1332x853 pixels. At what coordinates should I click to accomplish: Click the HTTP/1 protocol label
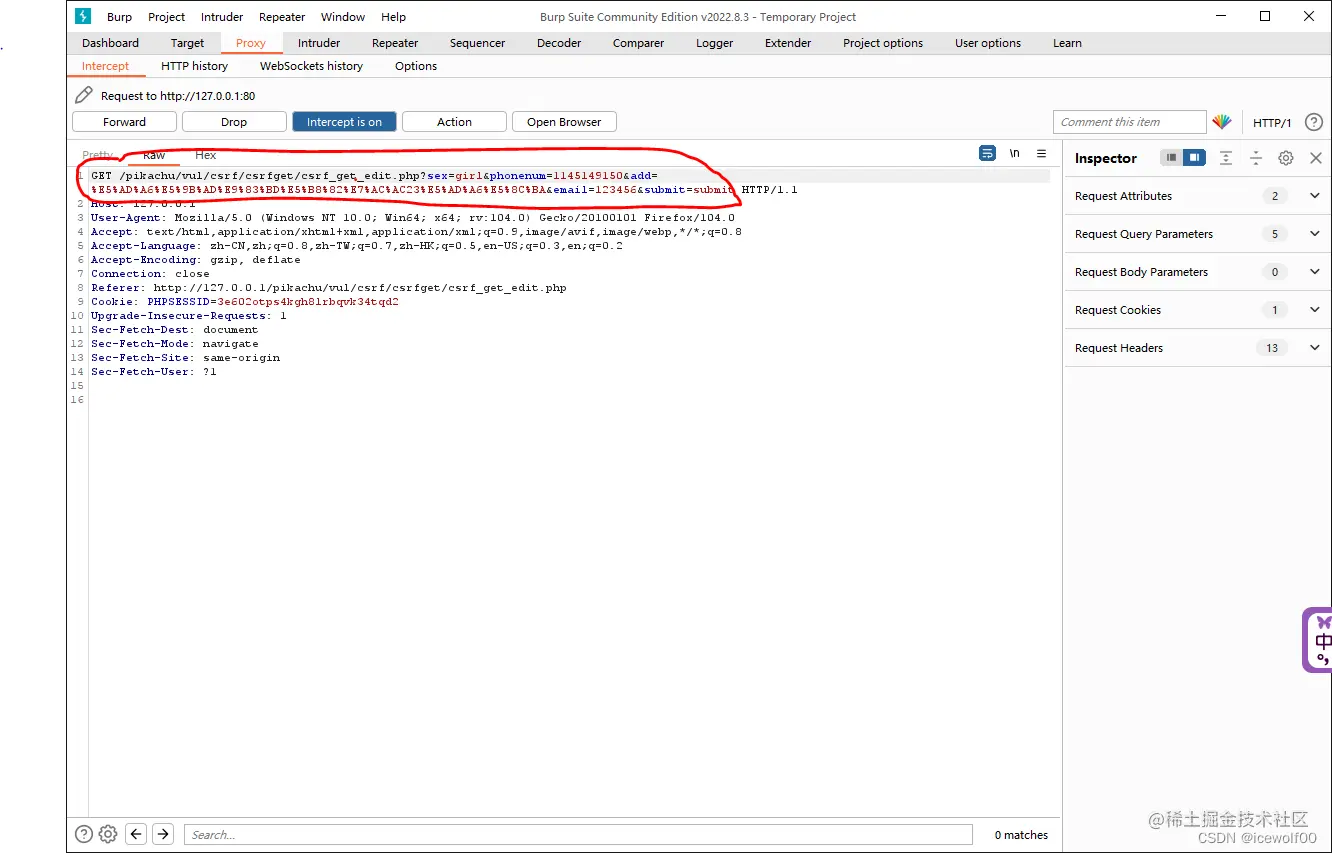point(1272,123)
